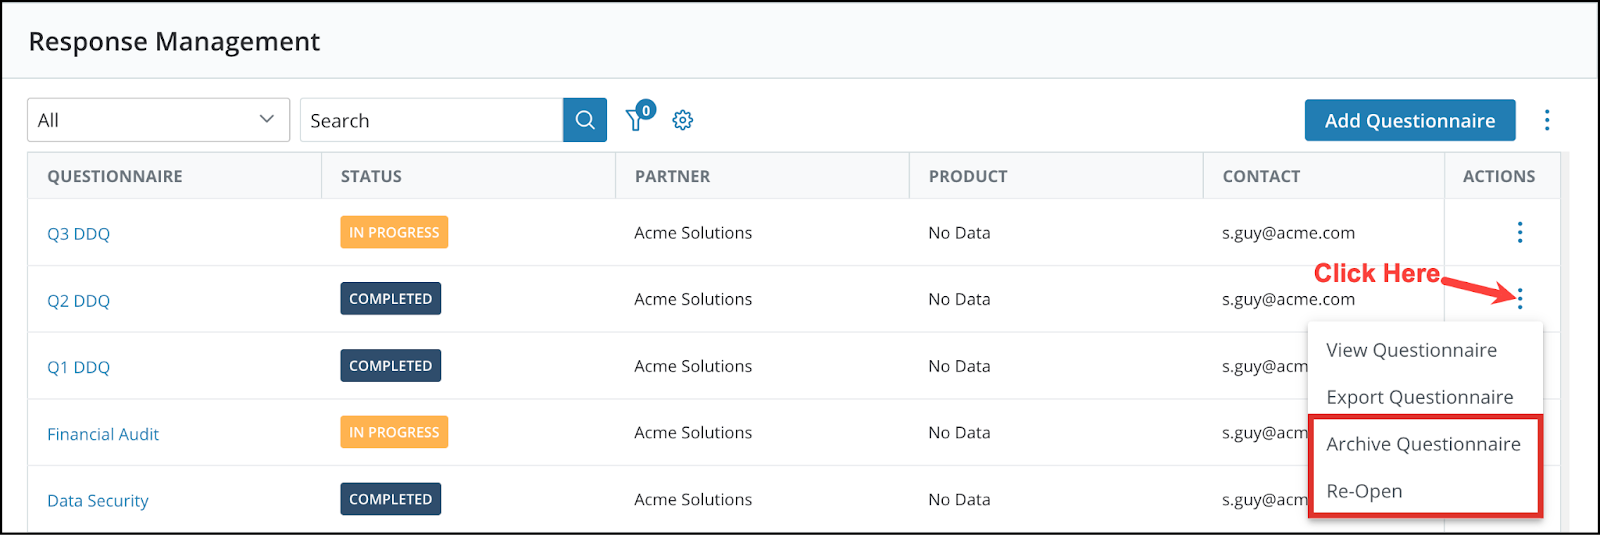Open table settings gear icon
This screenshot has height=535, width=1600.
tap(683, 120)
